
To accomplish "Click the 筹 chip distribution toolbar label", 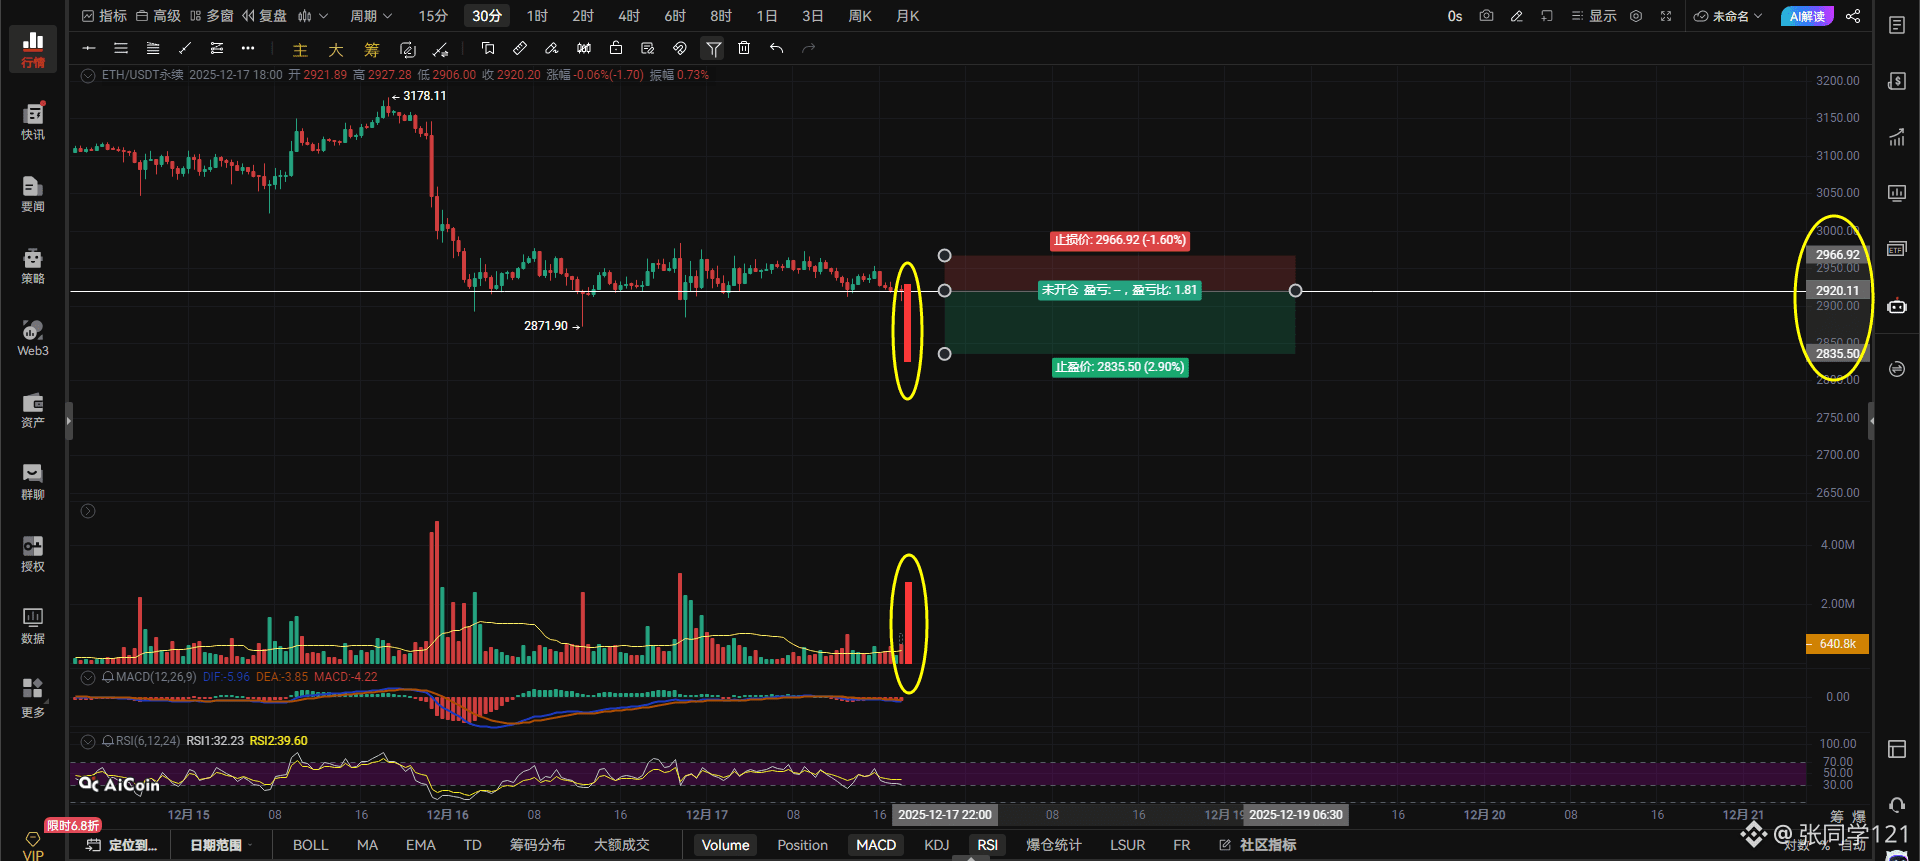I will [372, 50].
